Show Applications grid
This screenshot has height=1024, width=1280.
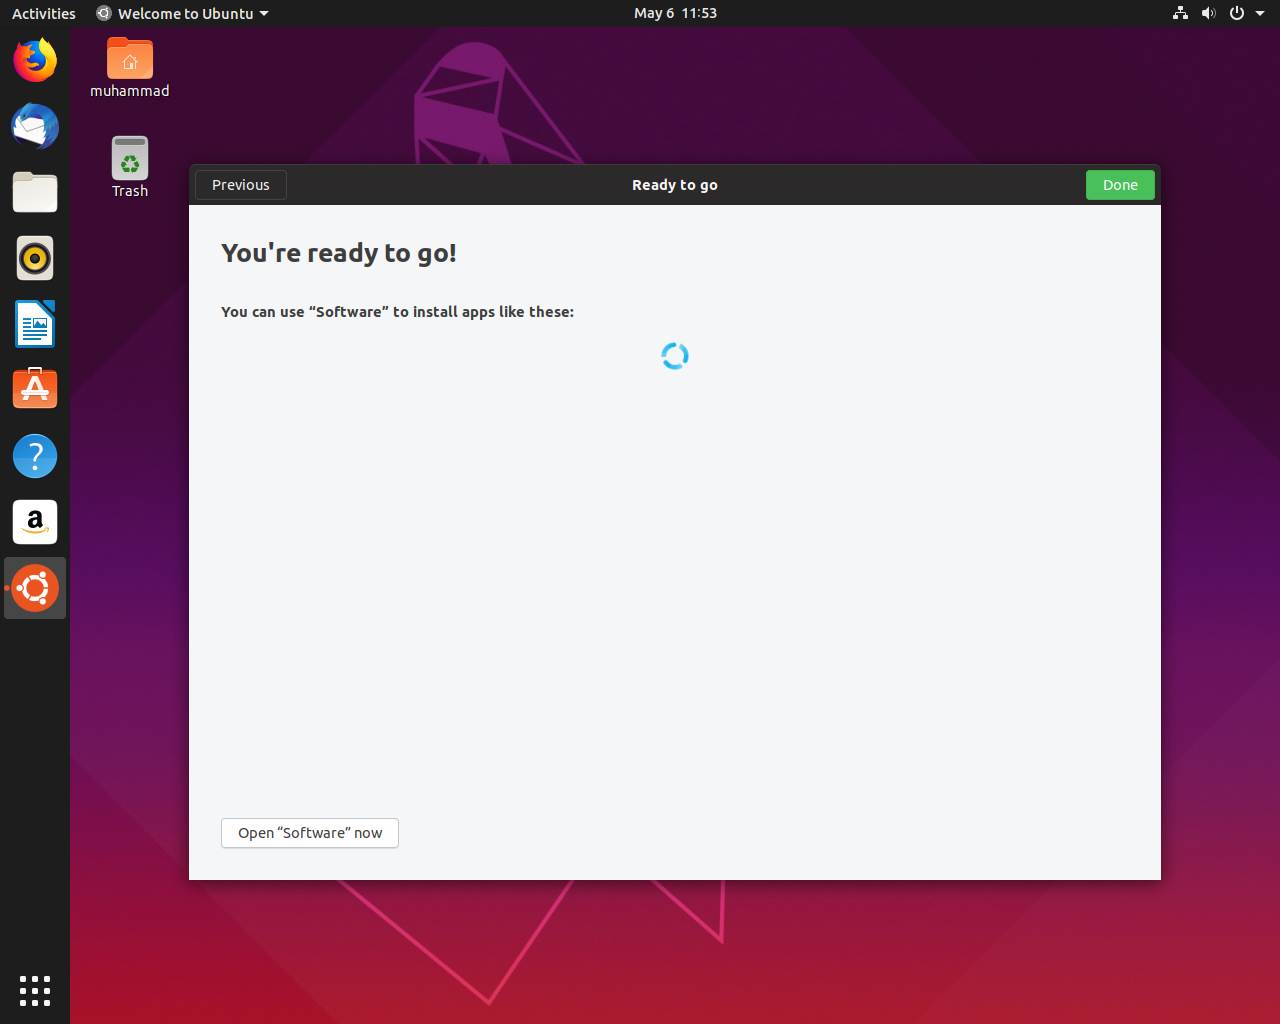pyautogui.click(x=35, y=990)
